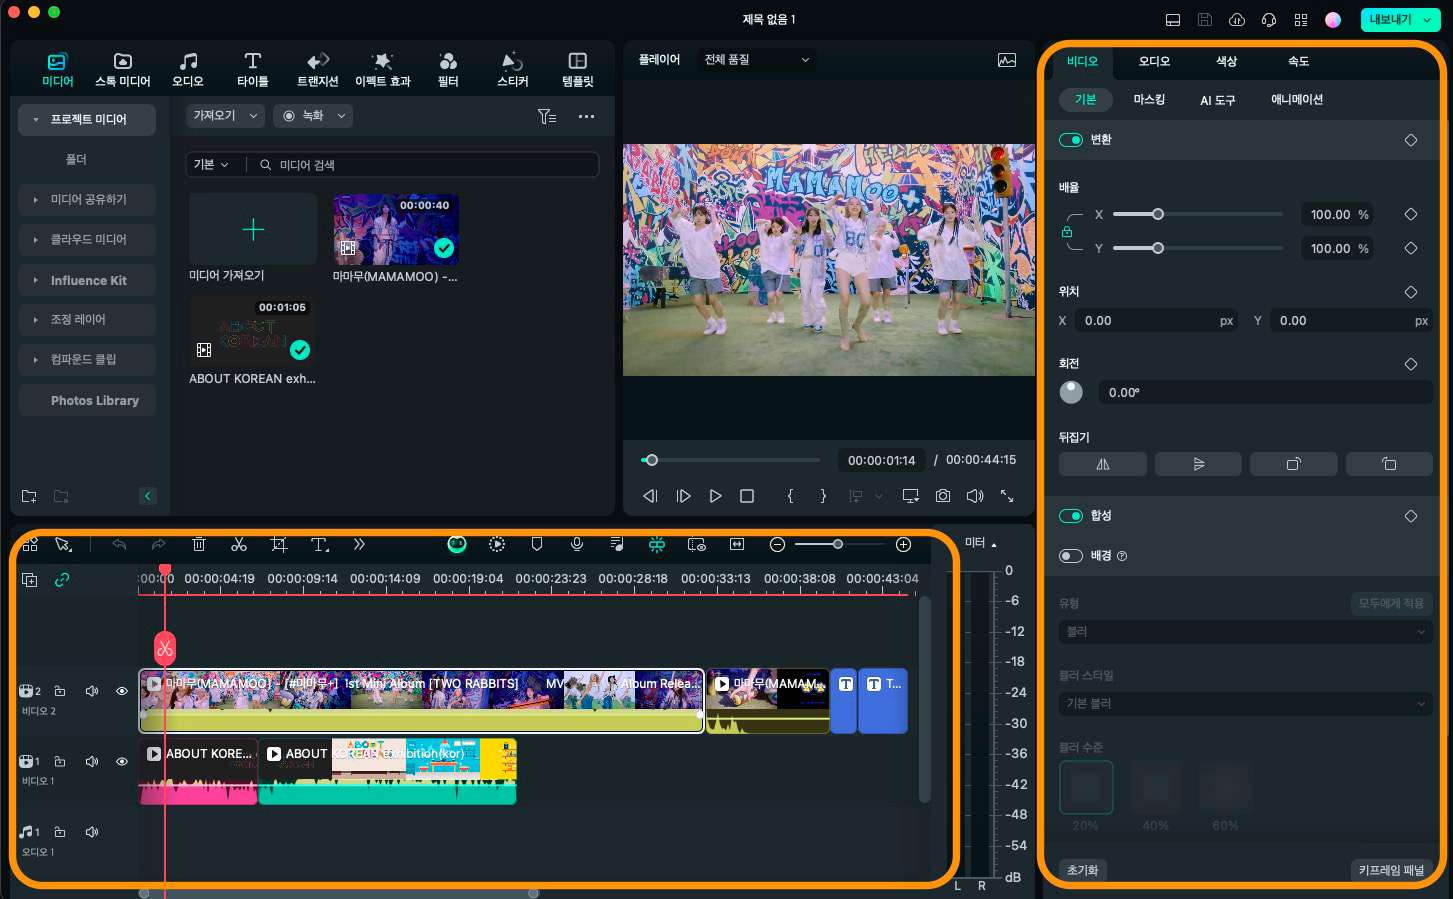Click the undo arrow in timeline toolbar

tap(119, 544)
